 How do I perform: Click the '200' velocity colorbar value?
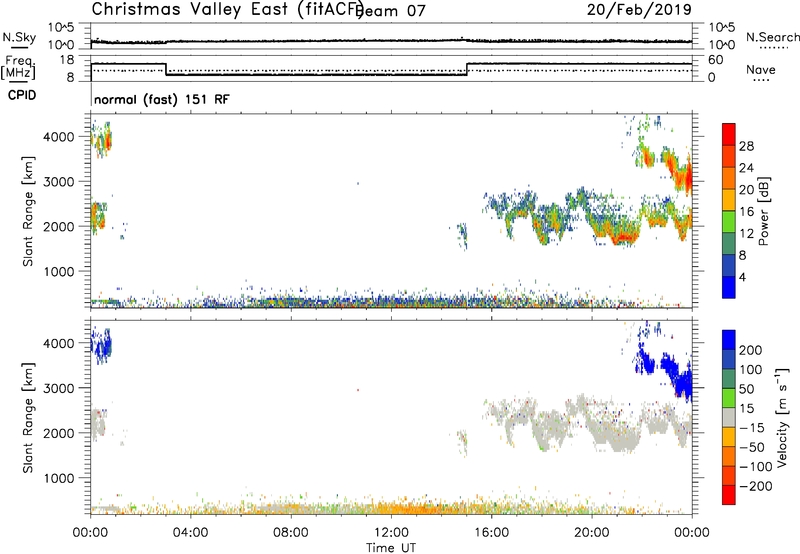[x=751, y=350]
